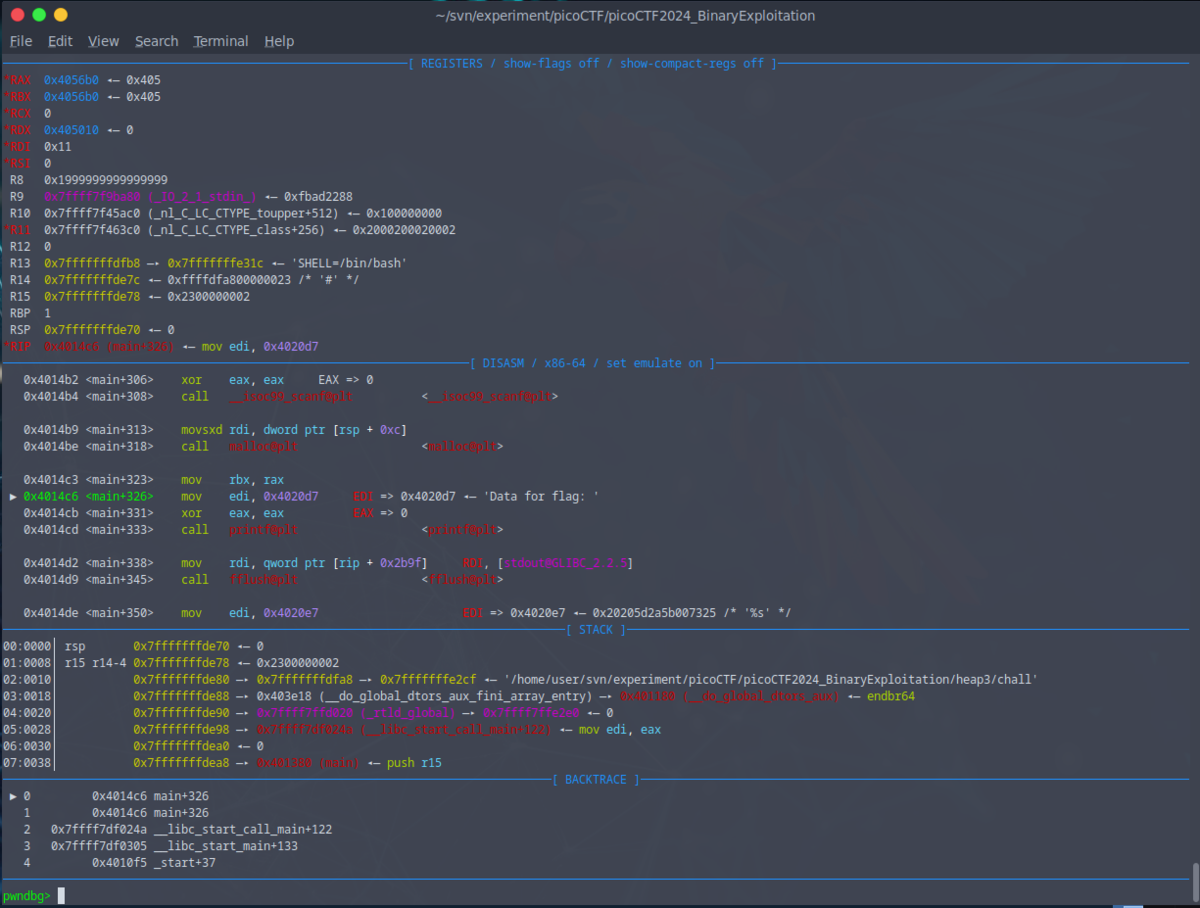Click malloc@plt call at main+318
The image size is (1200, 908).
262,446
